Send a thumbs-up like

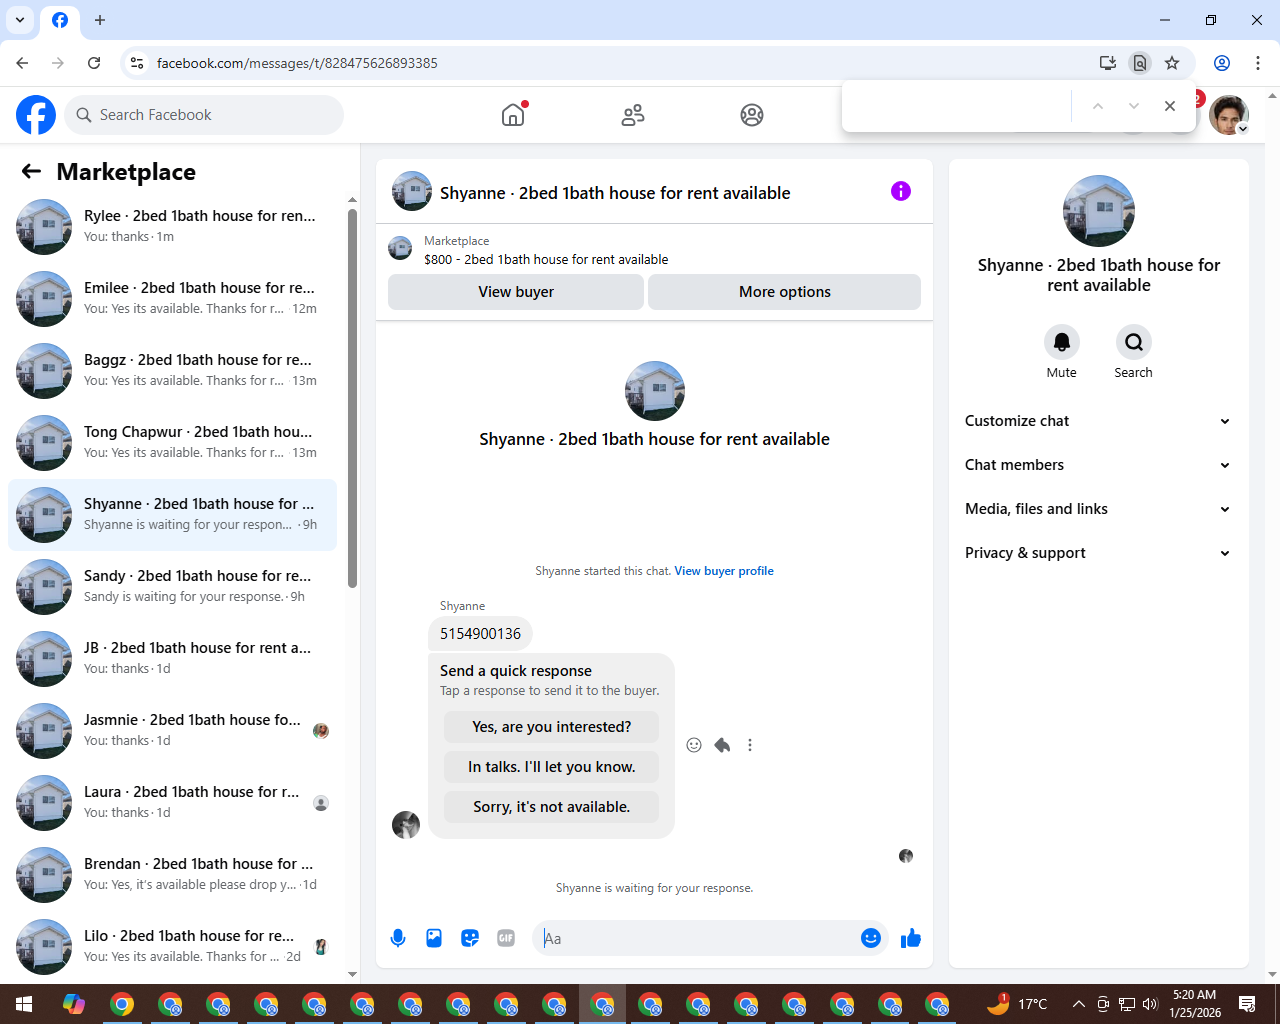911,938
